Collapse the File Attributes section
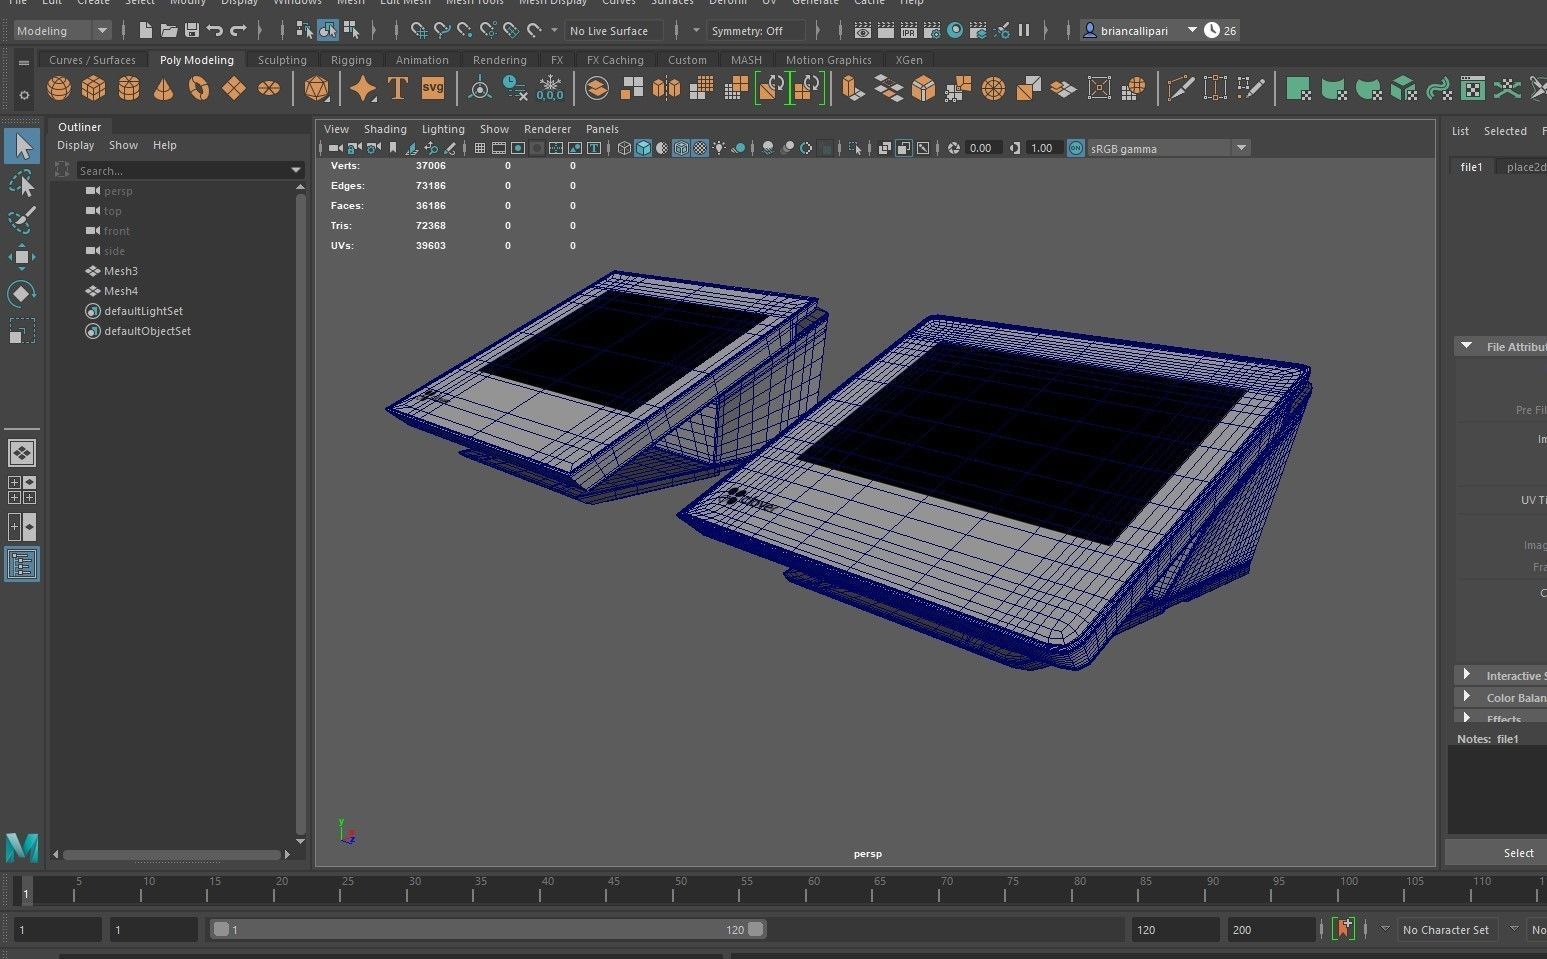 [1467, 346]
